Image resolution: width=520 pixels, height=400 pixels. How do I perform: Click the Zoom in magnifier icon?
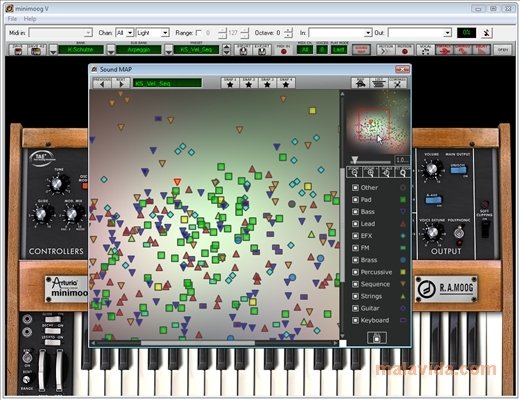tap(370, 172)
